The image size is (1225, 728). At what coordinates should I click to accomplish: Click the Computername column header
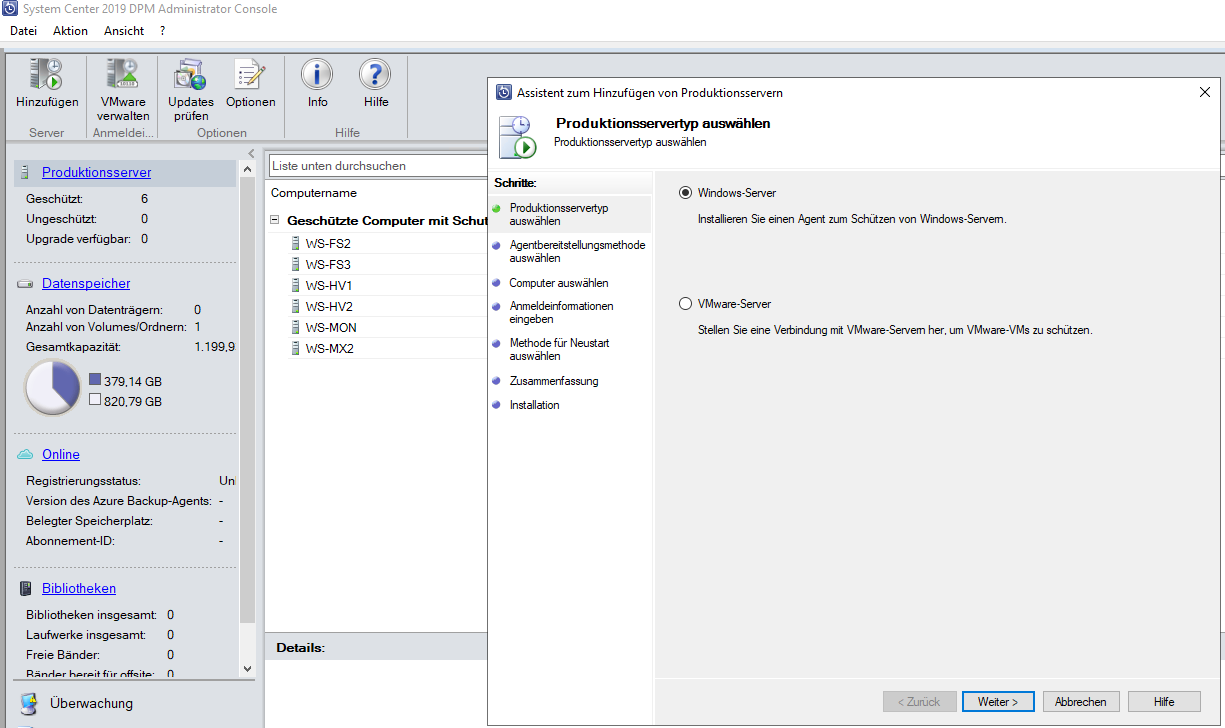[x=314, y=193]
